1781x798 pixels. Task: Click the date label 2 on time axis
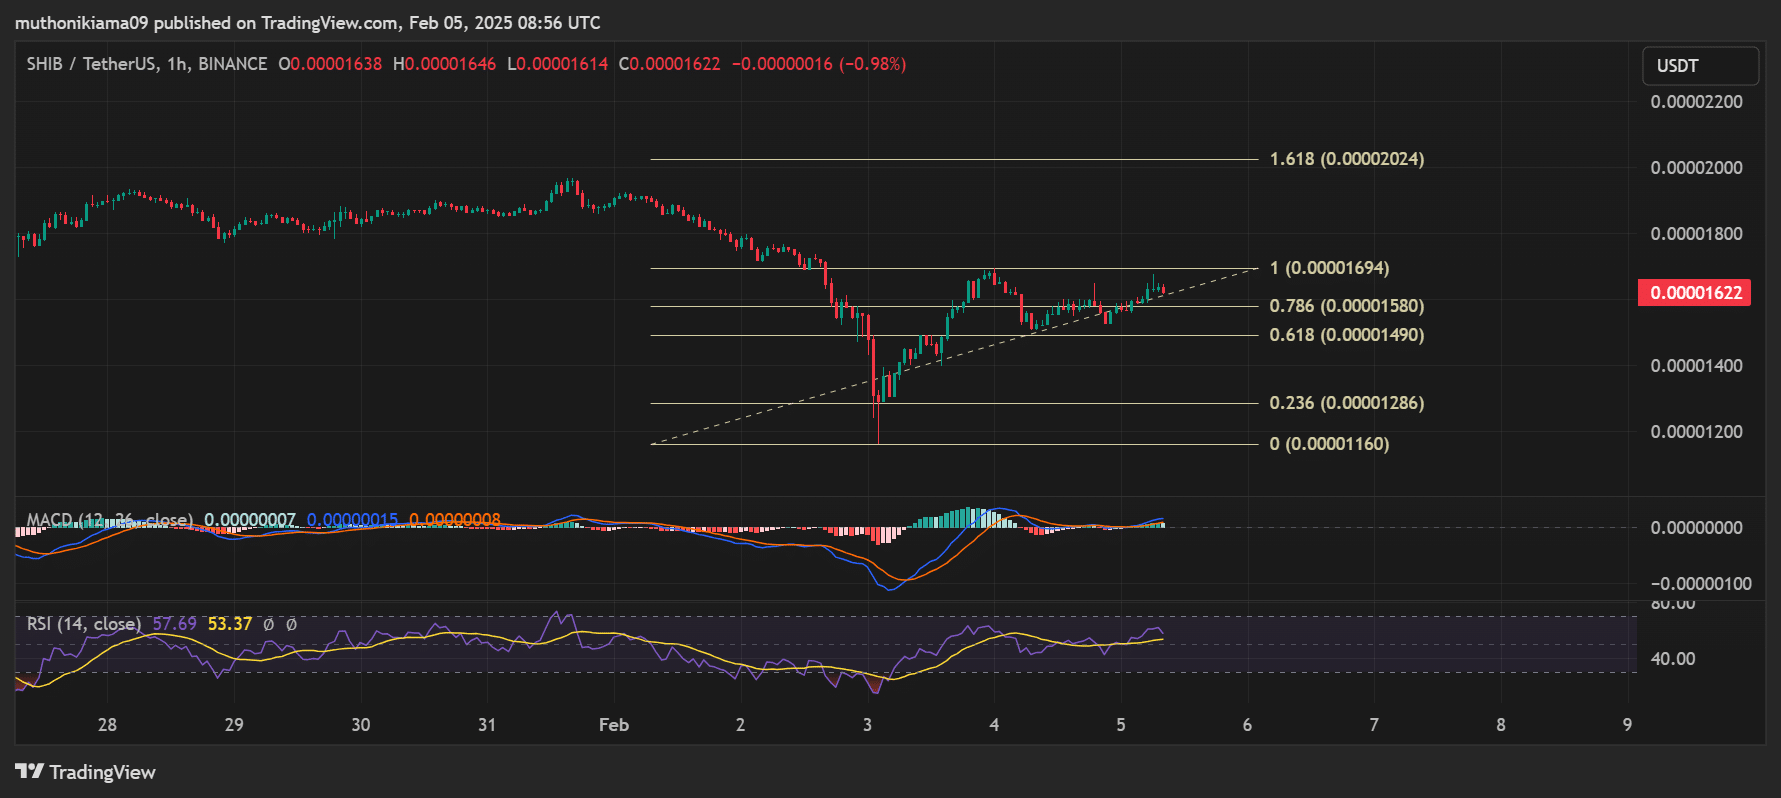click(740, 725)
